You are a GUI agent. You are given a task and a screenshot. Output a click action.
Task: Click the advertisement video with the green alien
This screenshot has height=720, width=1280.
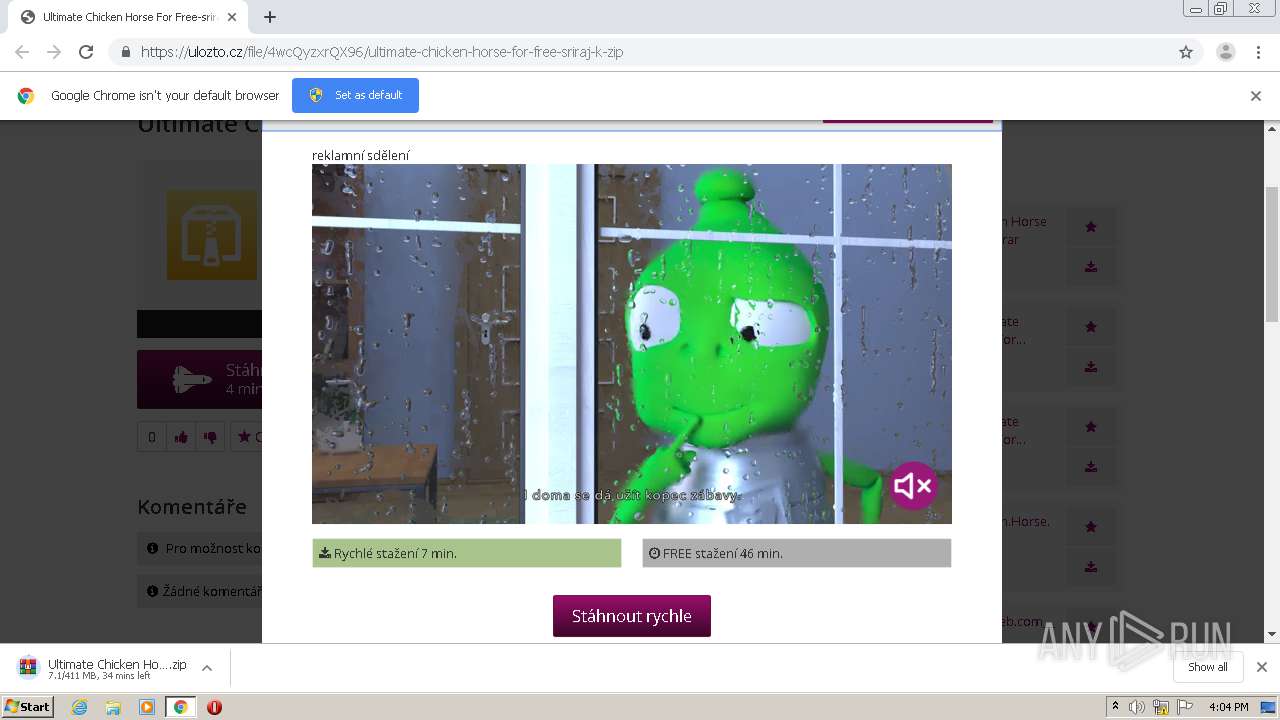pos(632,344)
